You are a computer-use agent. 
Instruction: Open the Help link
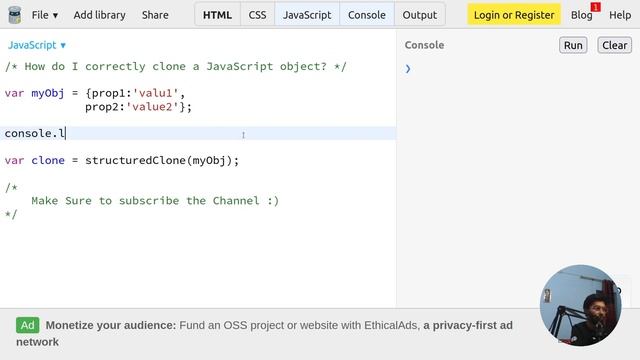point(620,15)
